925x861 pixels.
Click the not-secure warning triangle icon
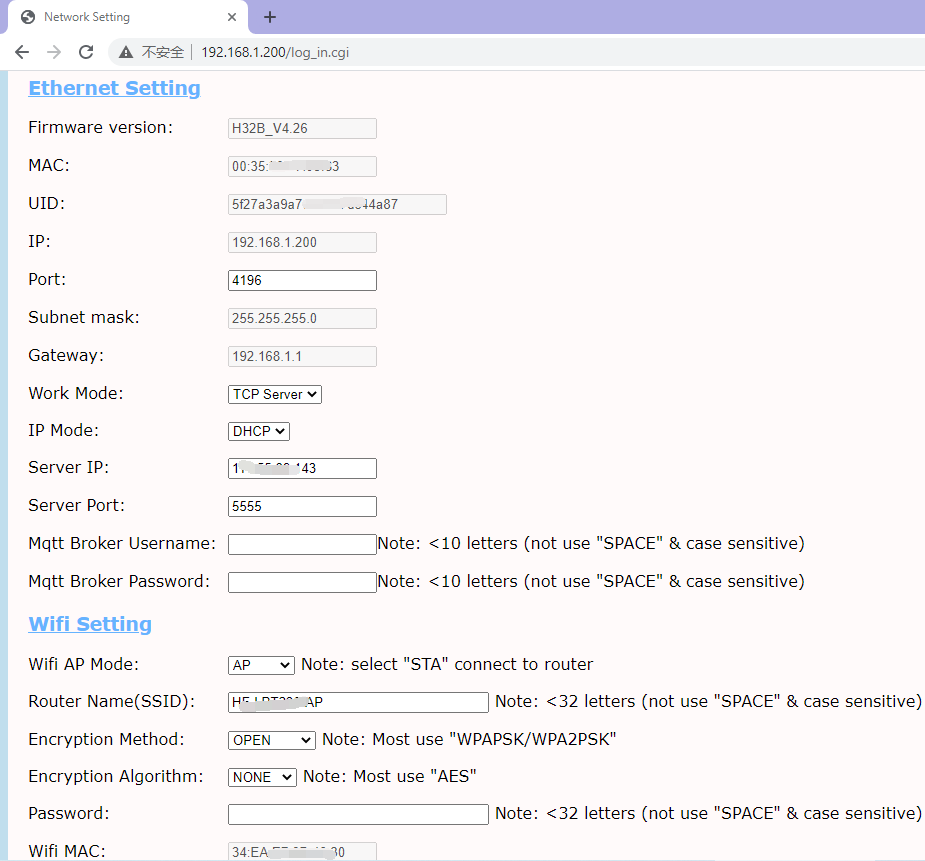[x=125, y=52]
